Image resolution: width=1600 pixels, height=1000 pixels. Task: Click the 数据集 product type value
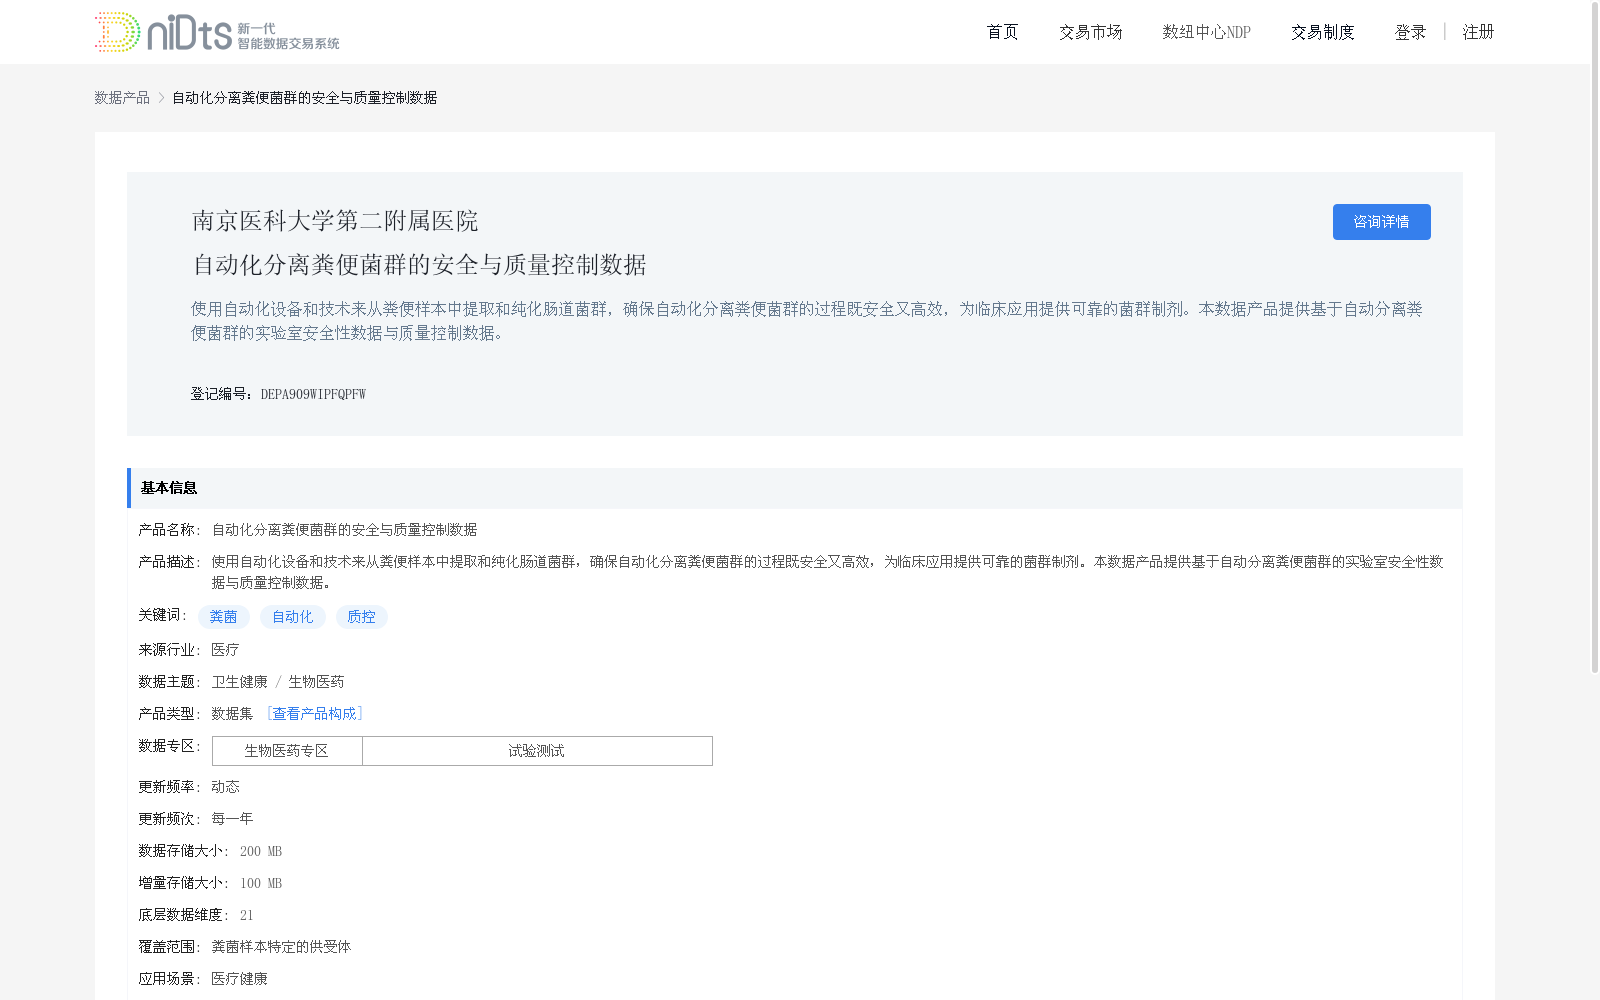pos(232,713)
